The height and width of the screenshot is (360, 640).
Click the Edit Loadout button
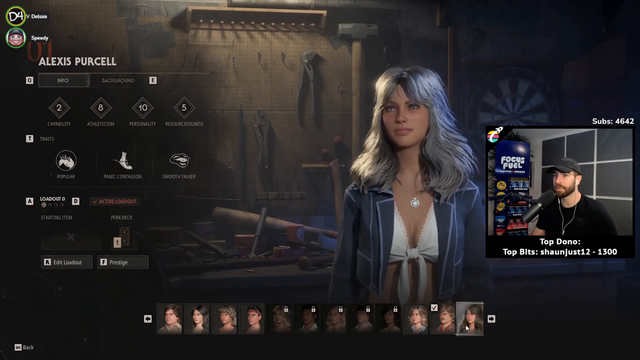pyautogui.click(x=67, y=262)
